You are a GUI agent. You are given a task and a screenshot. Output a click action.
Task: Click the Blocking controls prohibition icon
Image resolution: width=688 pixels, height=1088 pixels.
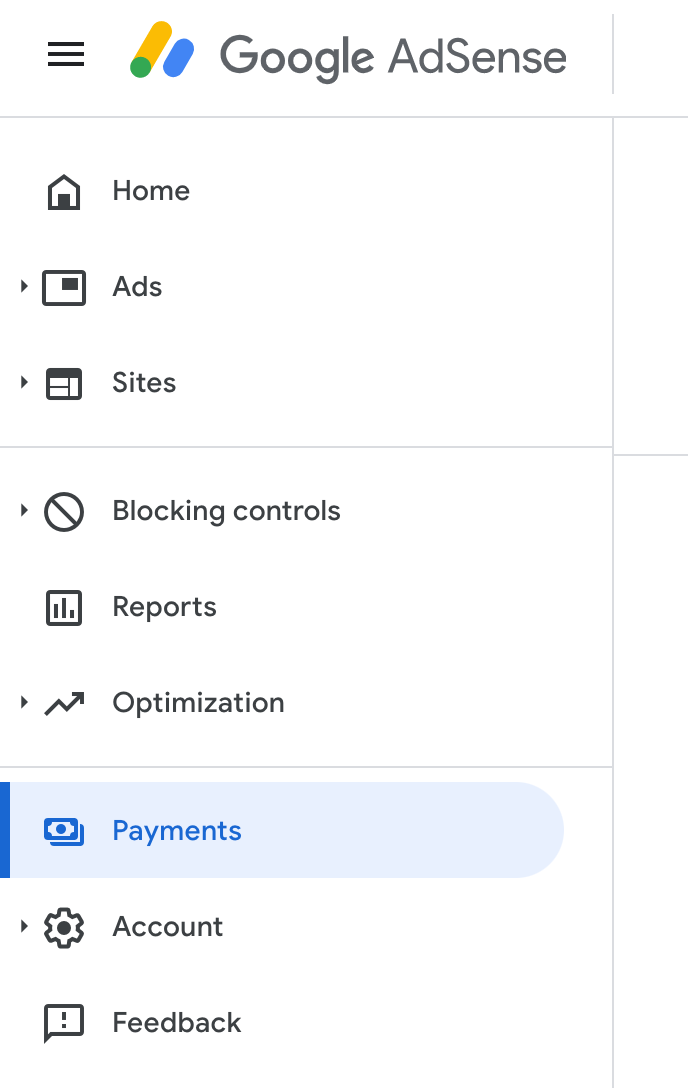coord(64,512)
